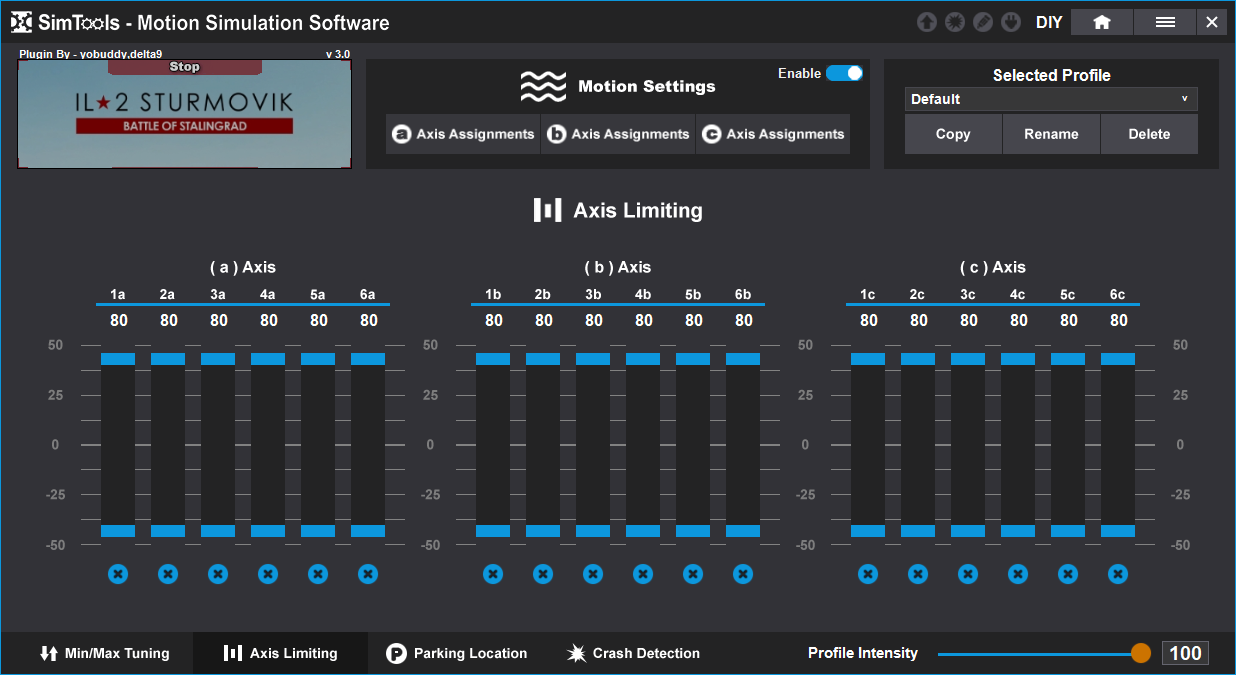Open the Crash Detection tab
1236x675 pixels.
(634, 653)
